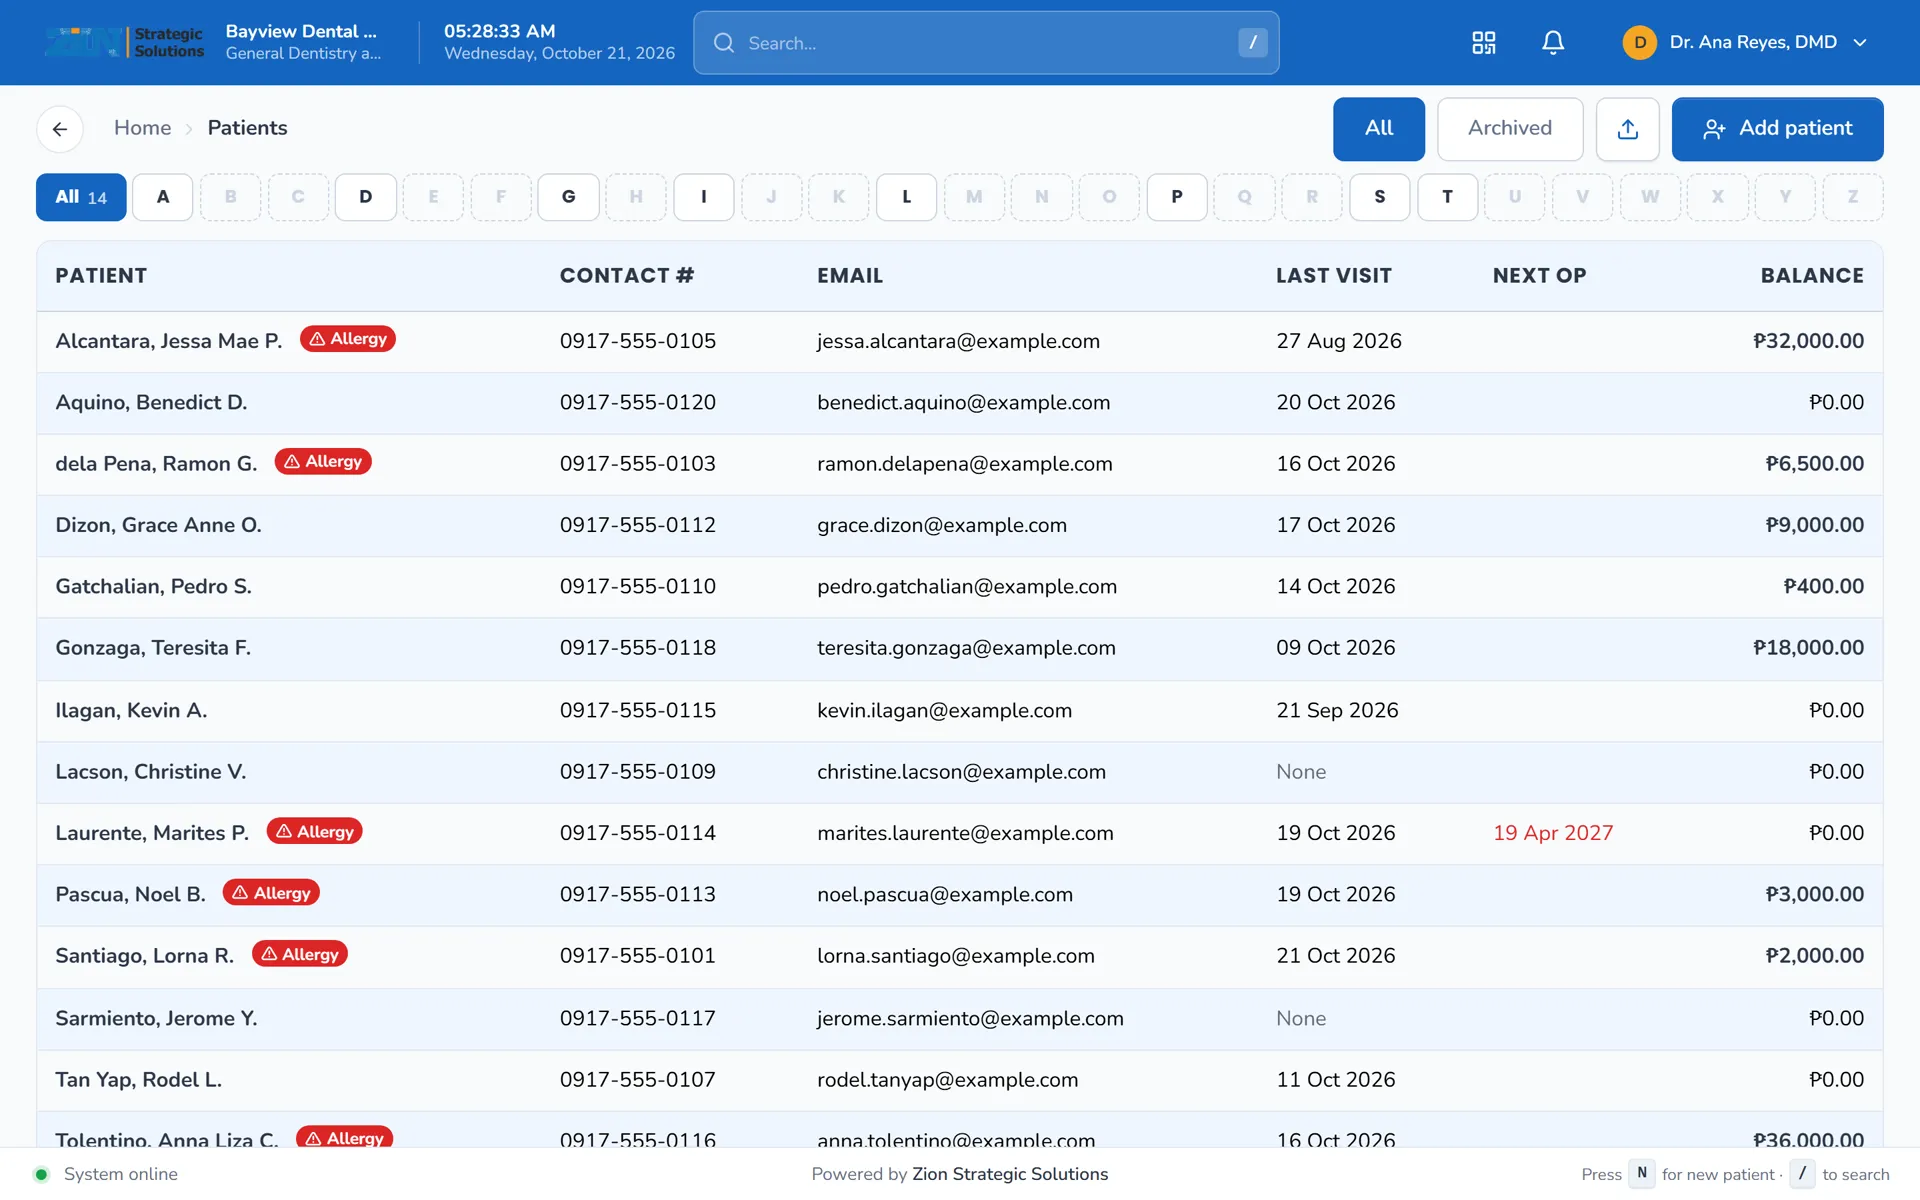Focus the Search input field
The width and height of the screenshot is (1920, 1200).
tap(985, 43)
